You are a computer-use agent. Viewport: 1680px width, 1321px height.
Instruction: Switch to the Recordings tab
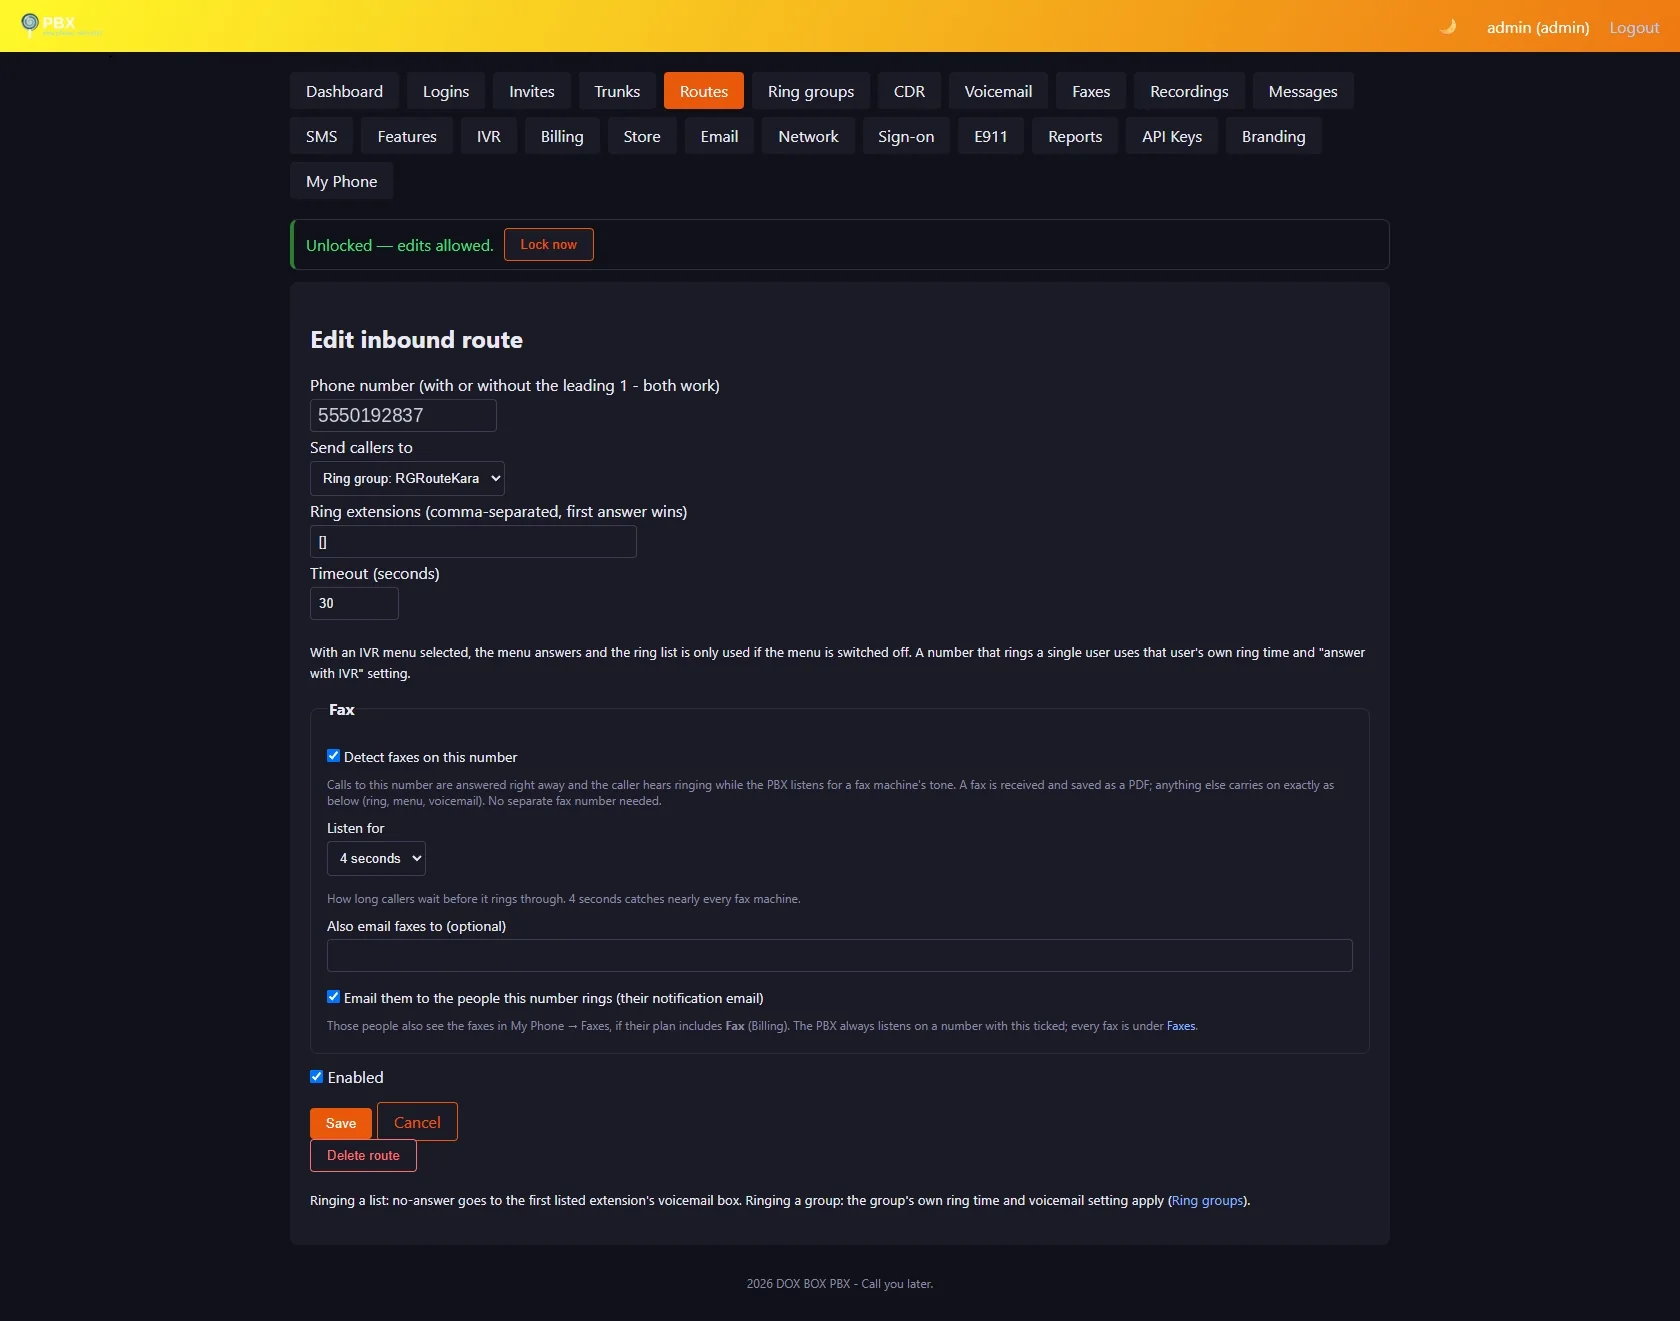1189,91
